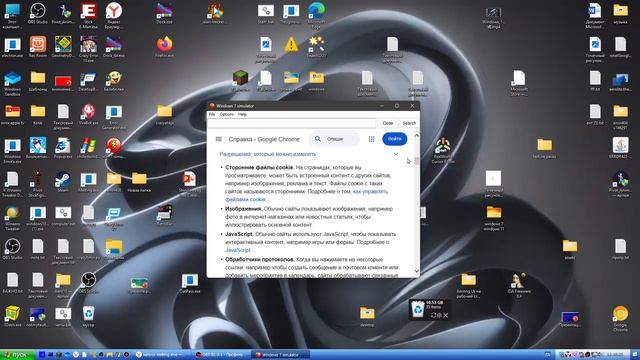Select the Google Chrome icon in bottom right
640x360 pixels.
pyautogui.click(x=620, y=318)
